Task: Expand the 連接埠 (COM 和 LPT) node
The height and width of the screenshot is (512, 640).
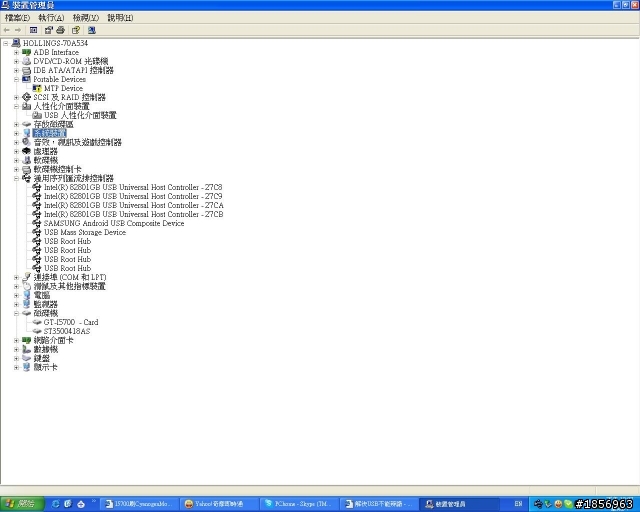Action: (16, 278)
